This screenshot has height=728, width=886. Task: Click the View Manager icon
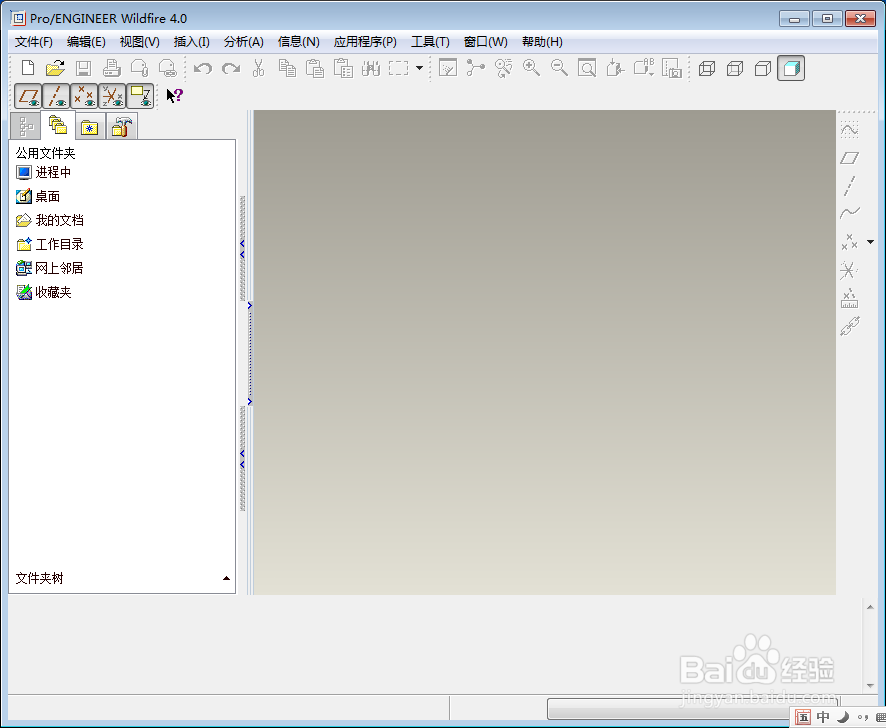(672, 68)
